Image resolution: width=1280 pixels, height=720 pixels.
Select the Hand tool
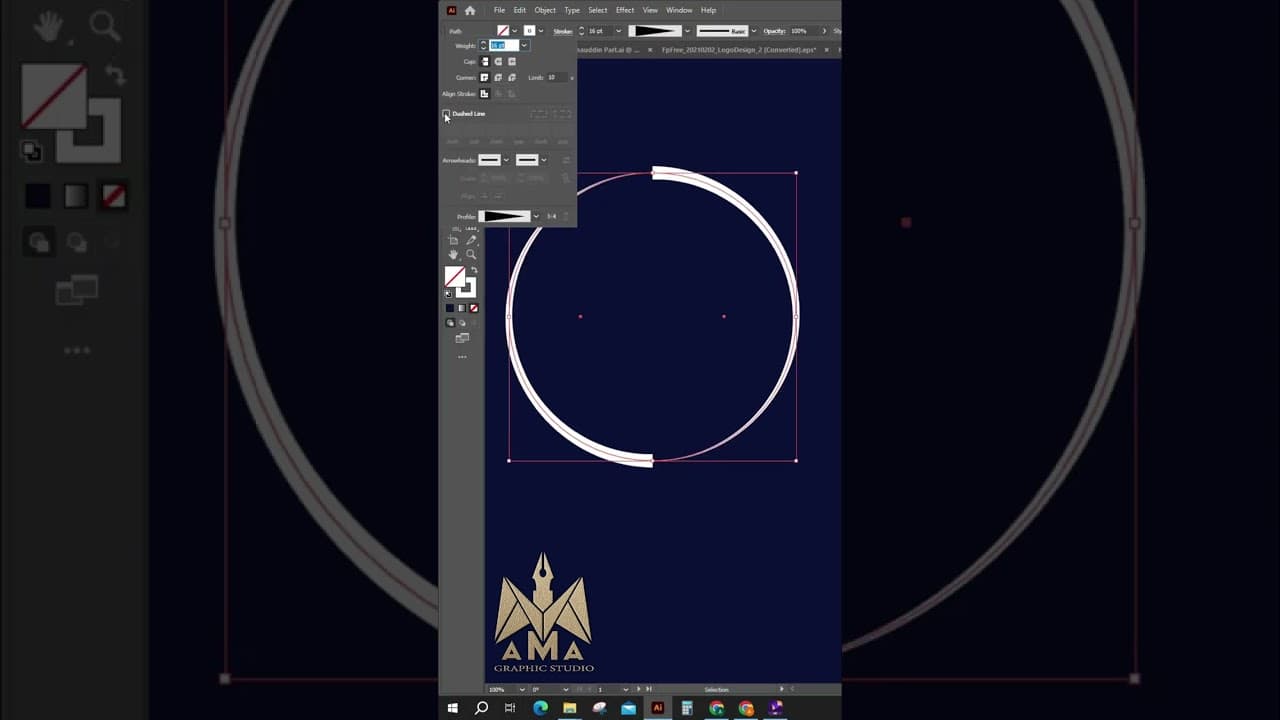pyautogui.click(x=453, y=255)
